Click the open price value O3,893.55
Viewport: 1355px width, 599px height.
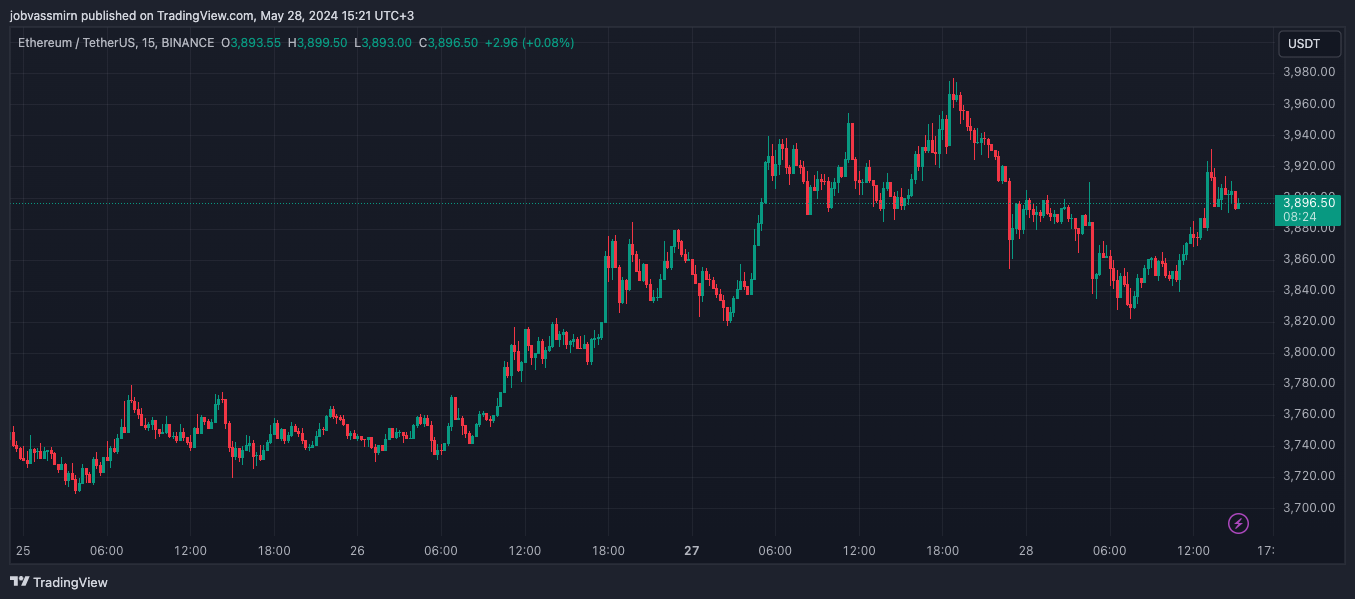[251, 43]
